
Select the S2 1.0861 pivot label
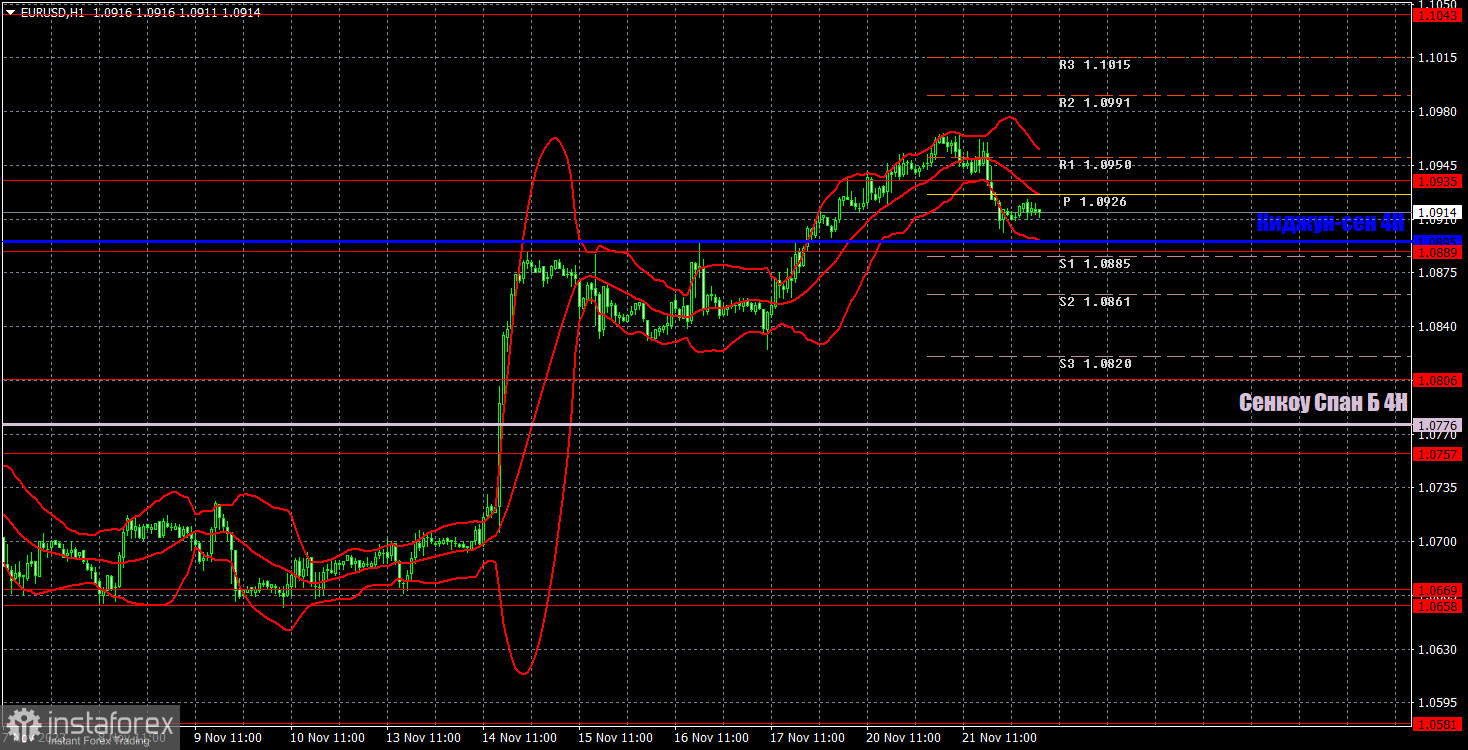tap(1095, 302)
